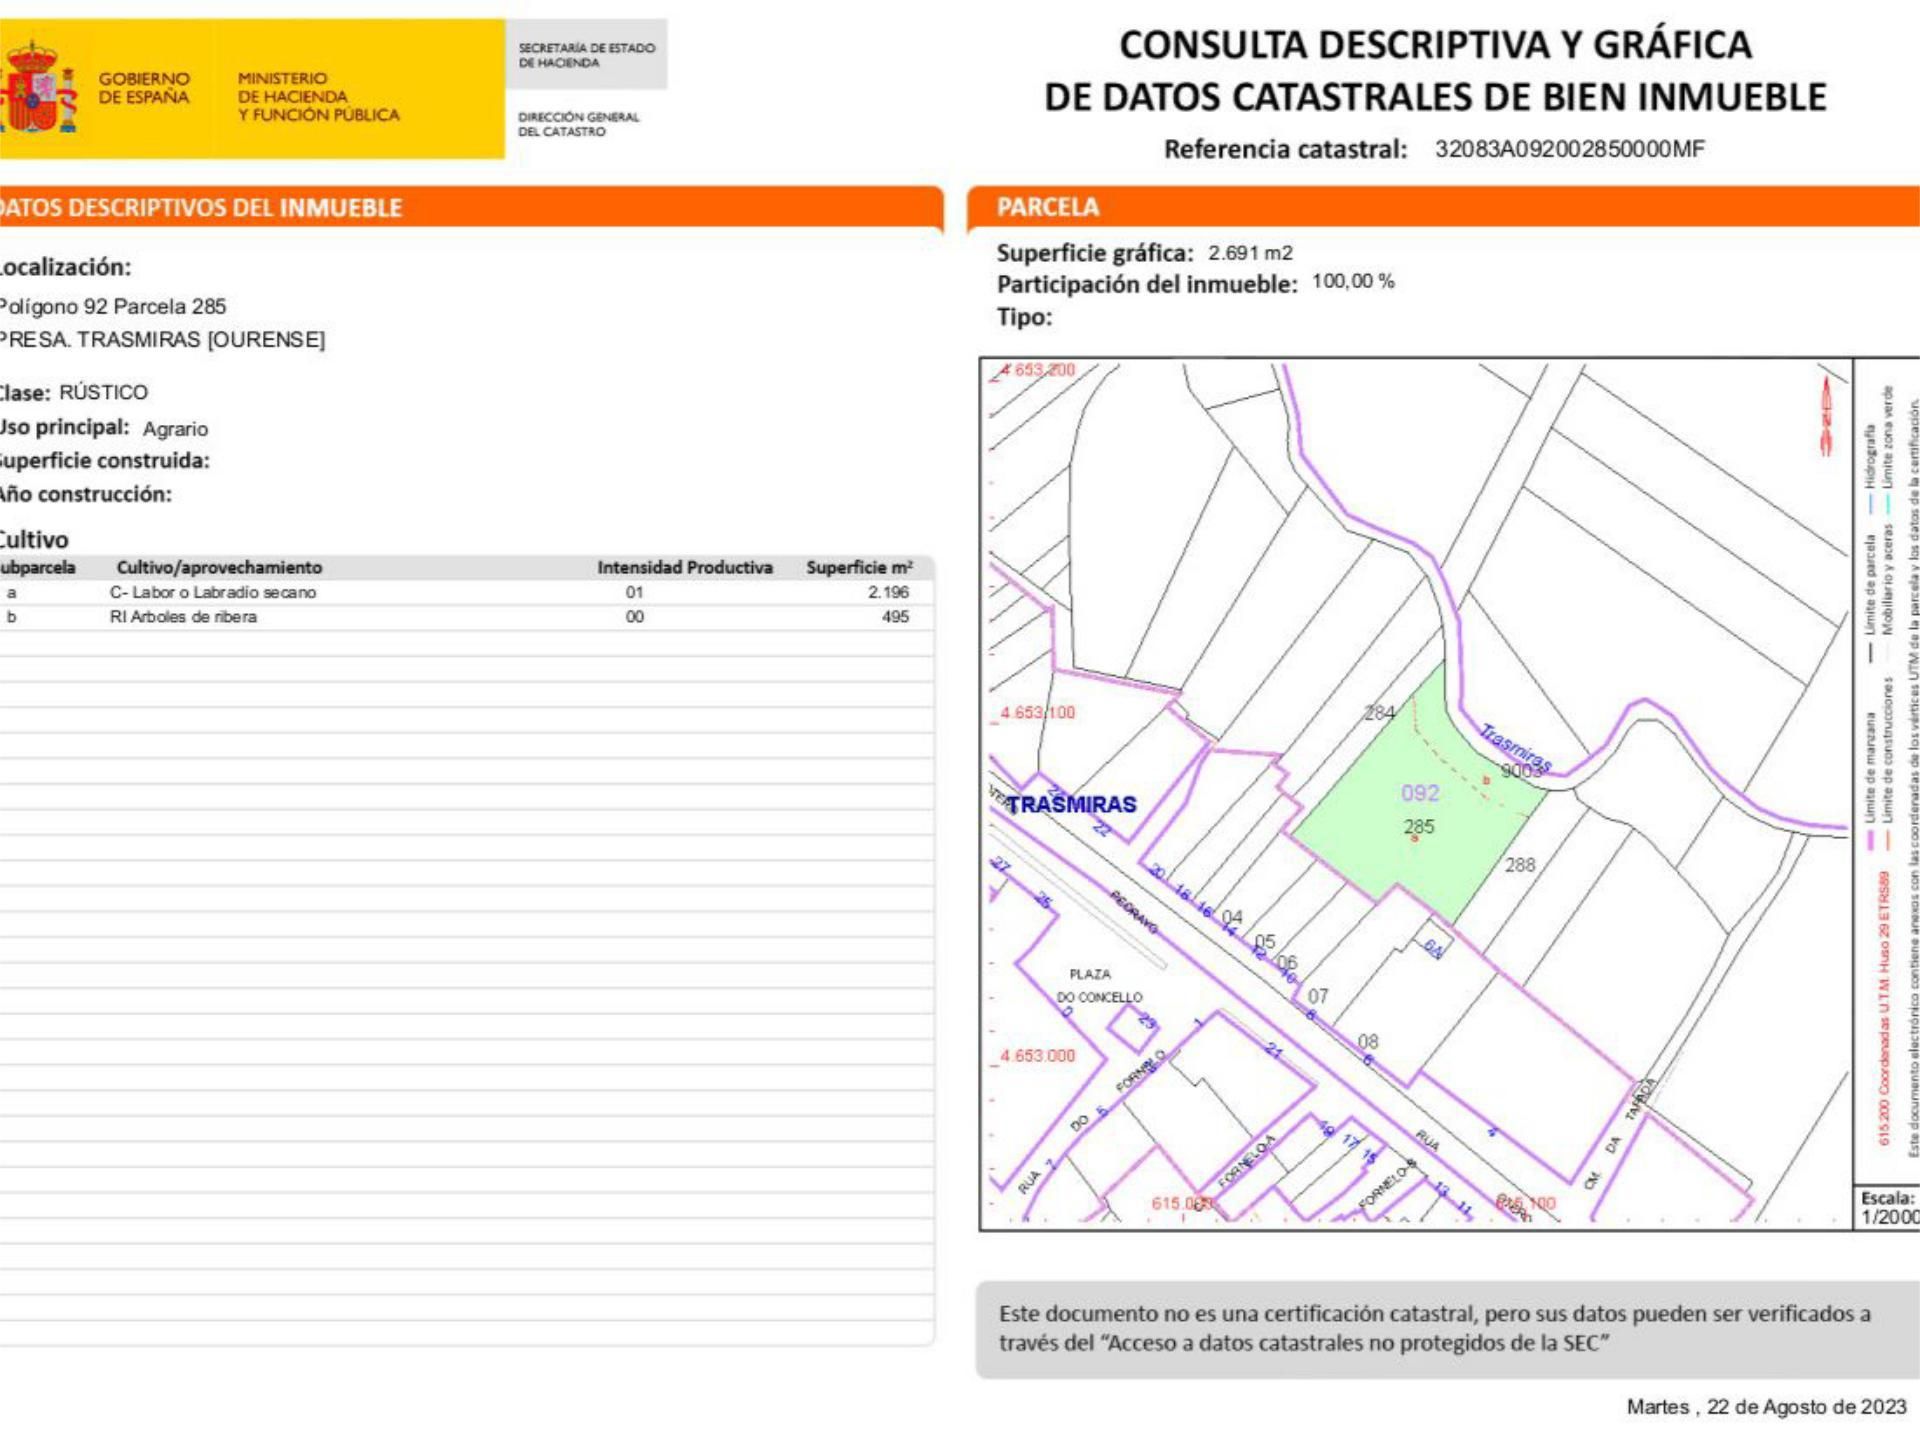Click the document title 'CONSULTA DESCRIPTIVA Y GRÁFICA'
1920x1440 pixels.
(1435, 45)
